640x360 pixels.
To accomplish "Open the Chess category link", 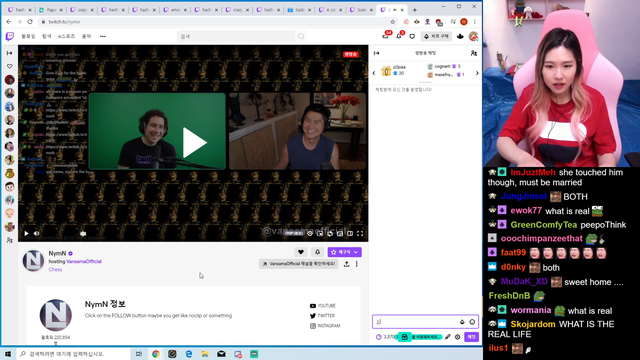I will pos(55,269).
